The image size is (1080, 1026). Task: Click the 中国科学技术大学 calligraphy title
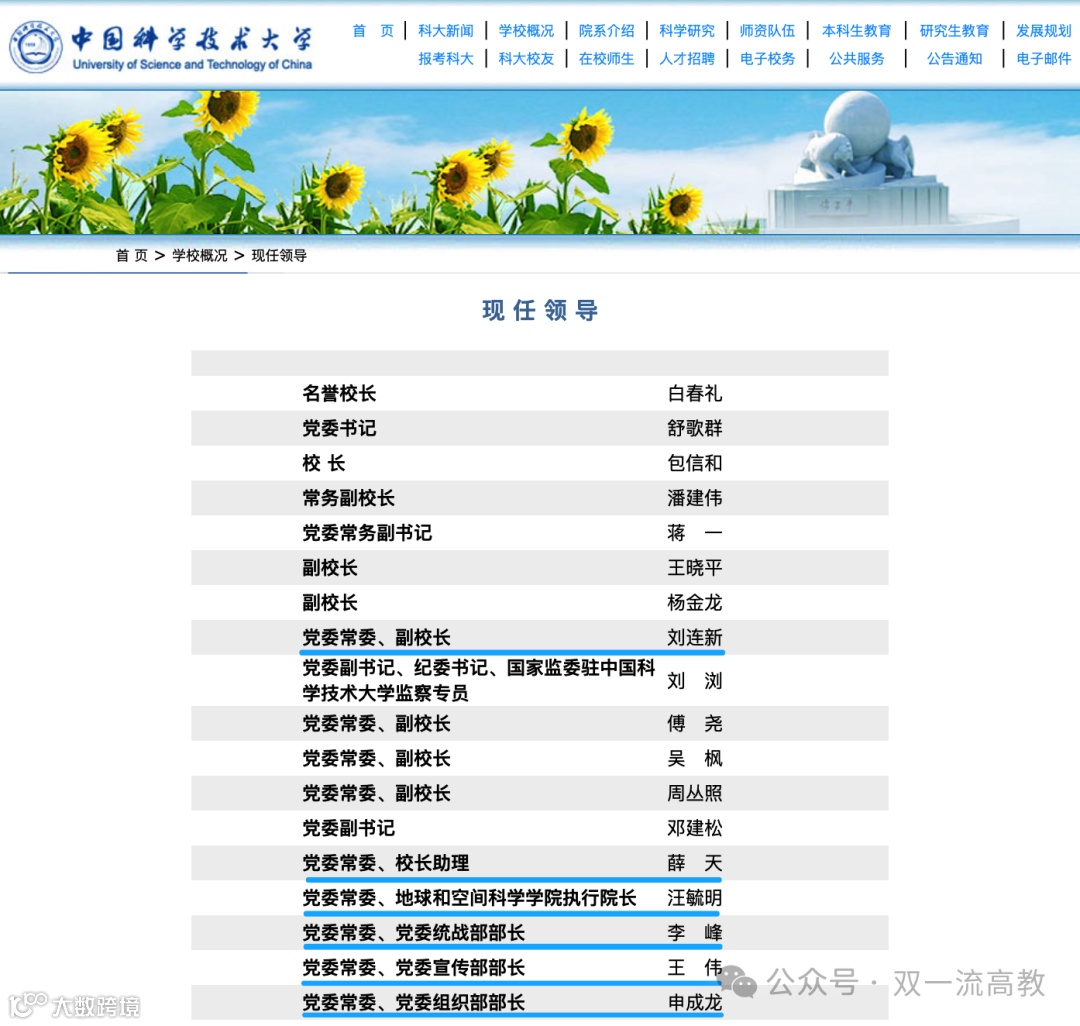pos(192,40)
